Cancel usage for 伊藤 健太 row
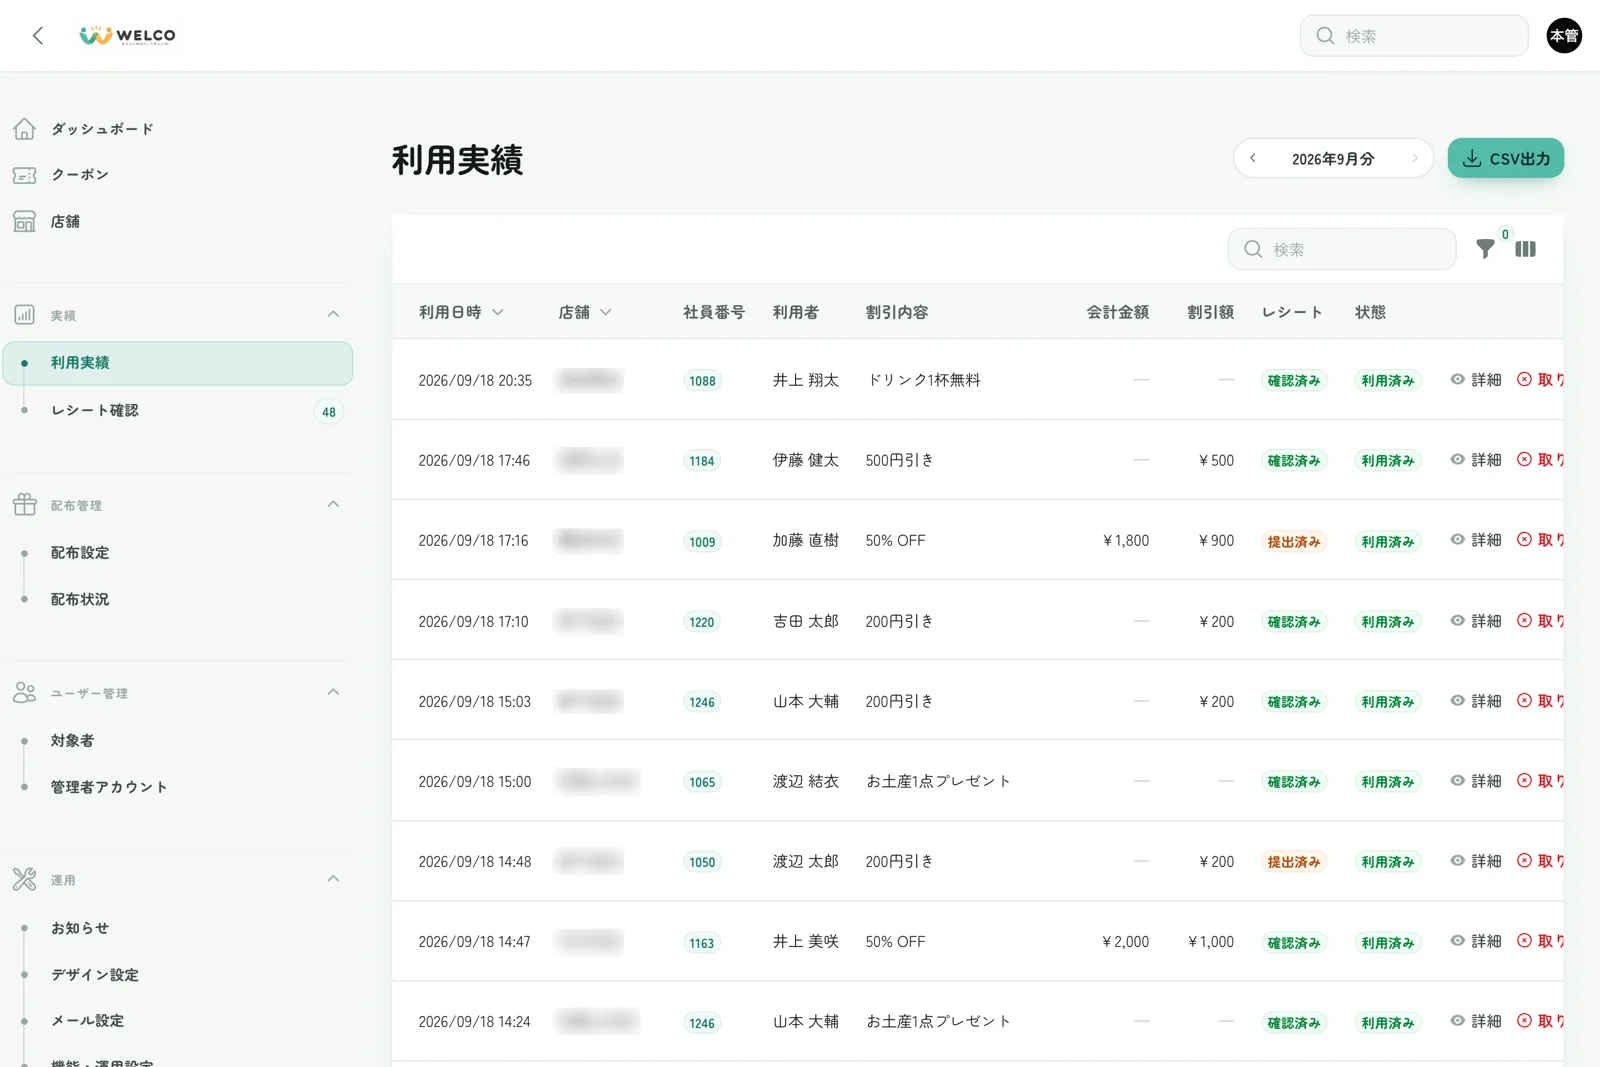The width and height of the screenshot is (1600, 1067). [1540, 460]
